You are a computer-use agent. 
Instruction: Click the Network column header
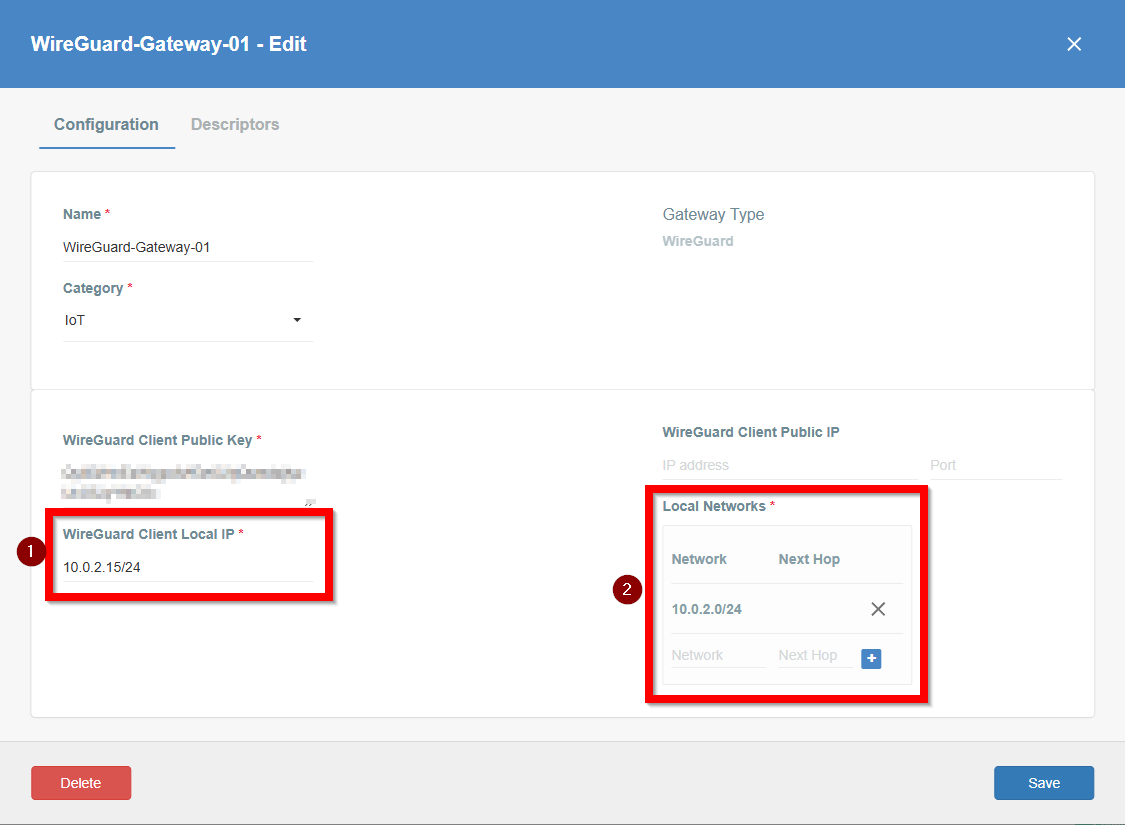[699, 560]
